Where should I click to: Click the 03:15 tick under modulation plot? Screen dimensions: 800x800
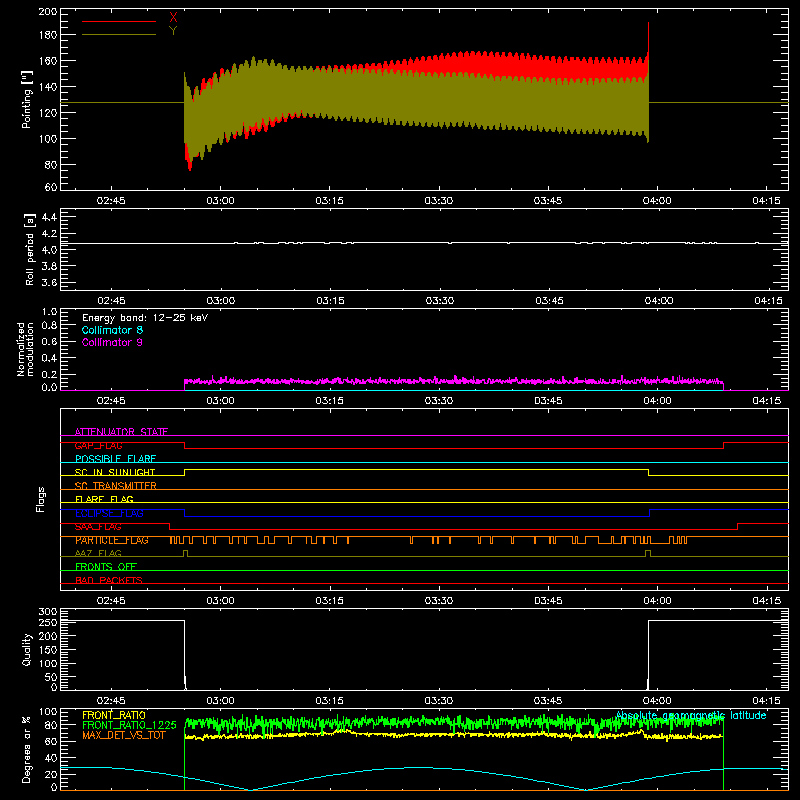click(x=330, y=401)
